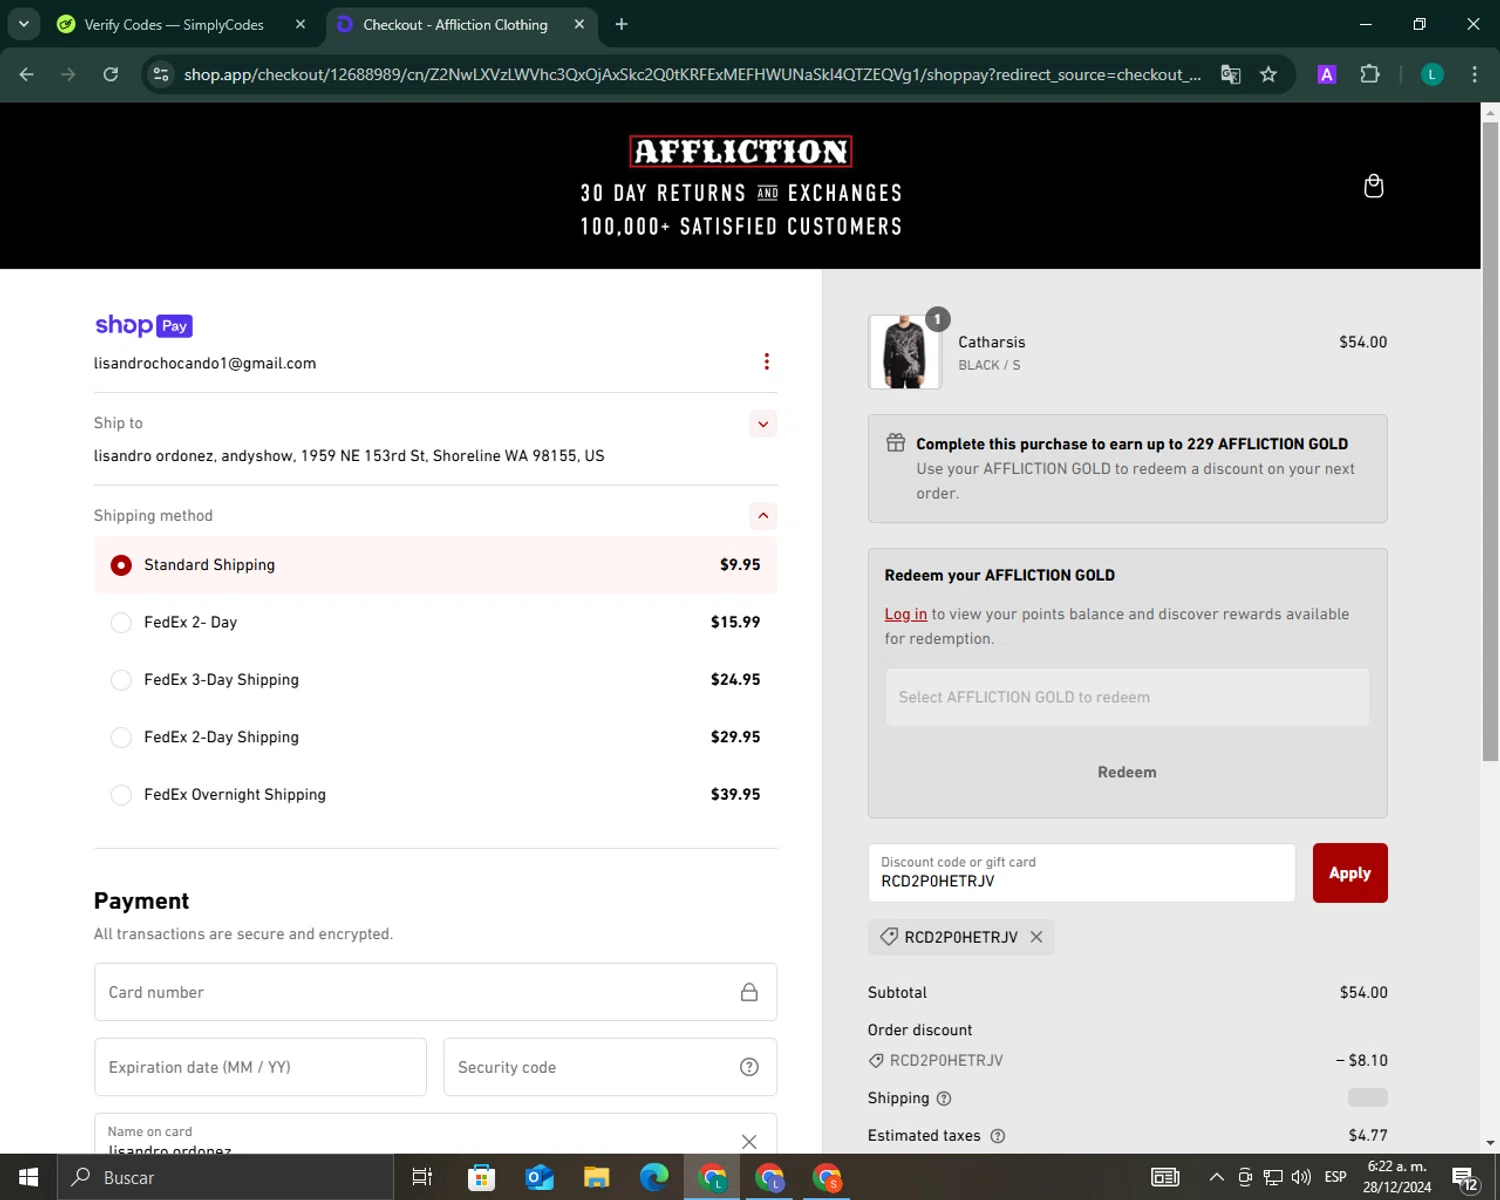Viewport: 1500px width, 1200px height.
Task: Apply the discount code
Action: (1350, 873)
